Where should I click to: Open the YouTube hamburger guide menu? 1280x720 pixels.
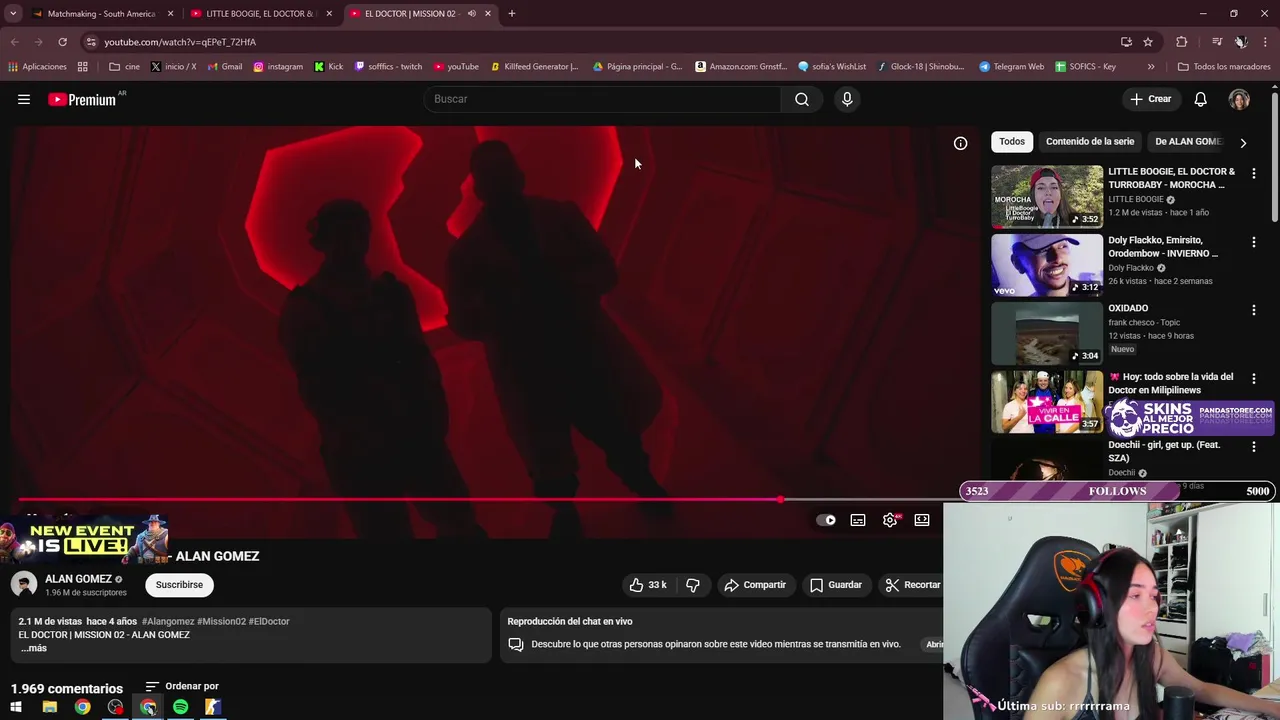pos(24,99)
